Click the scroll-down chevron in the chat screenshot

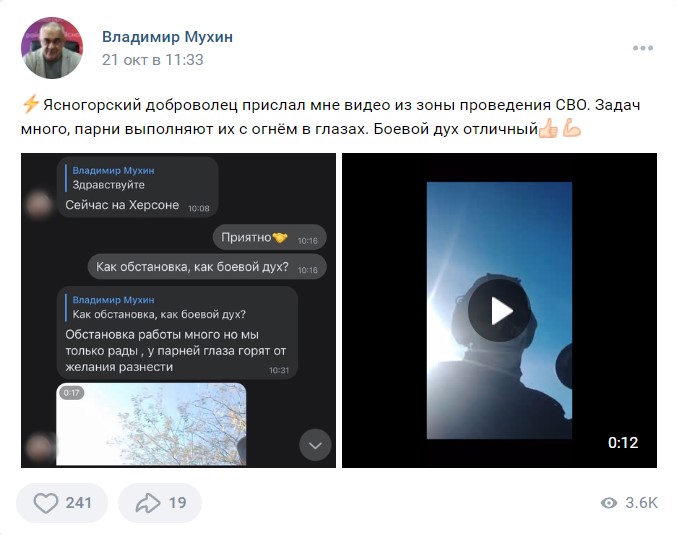(315, 445)
